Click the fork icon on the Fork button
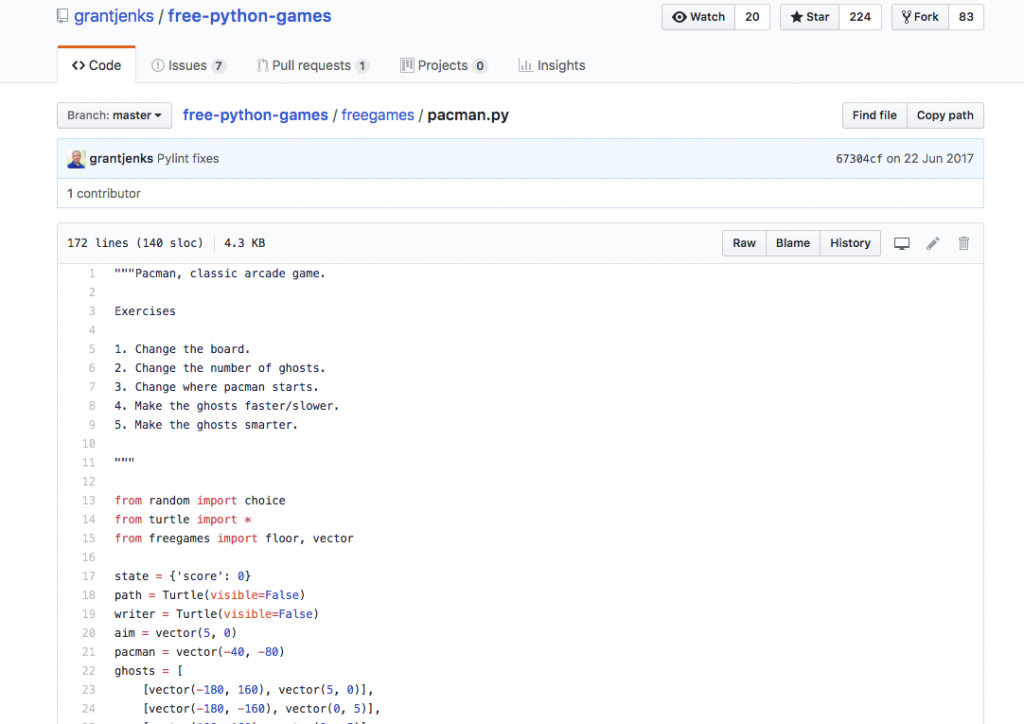The image size is (1024, 724). (905, 16)
